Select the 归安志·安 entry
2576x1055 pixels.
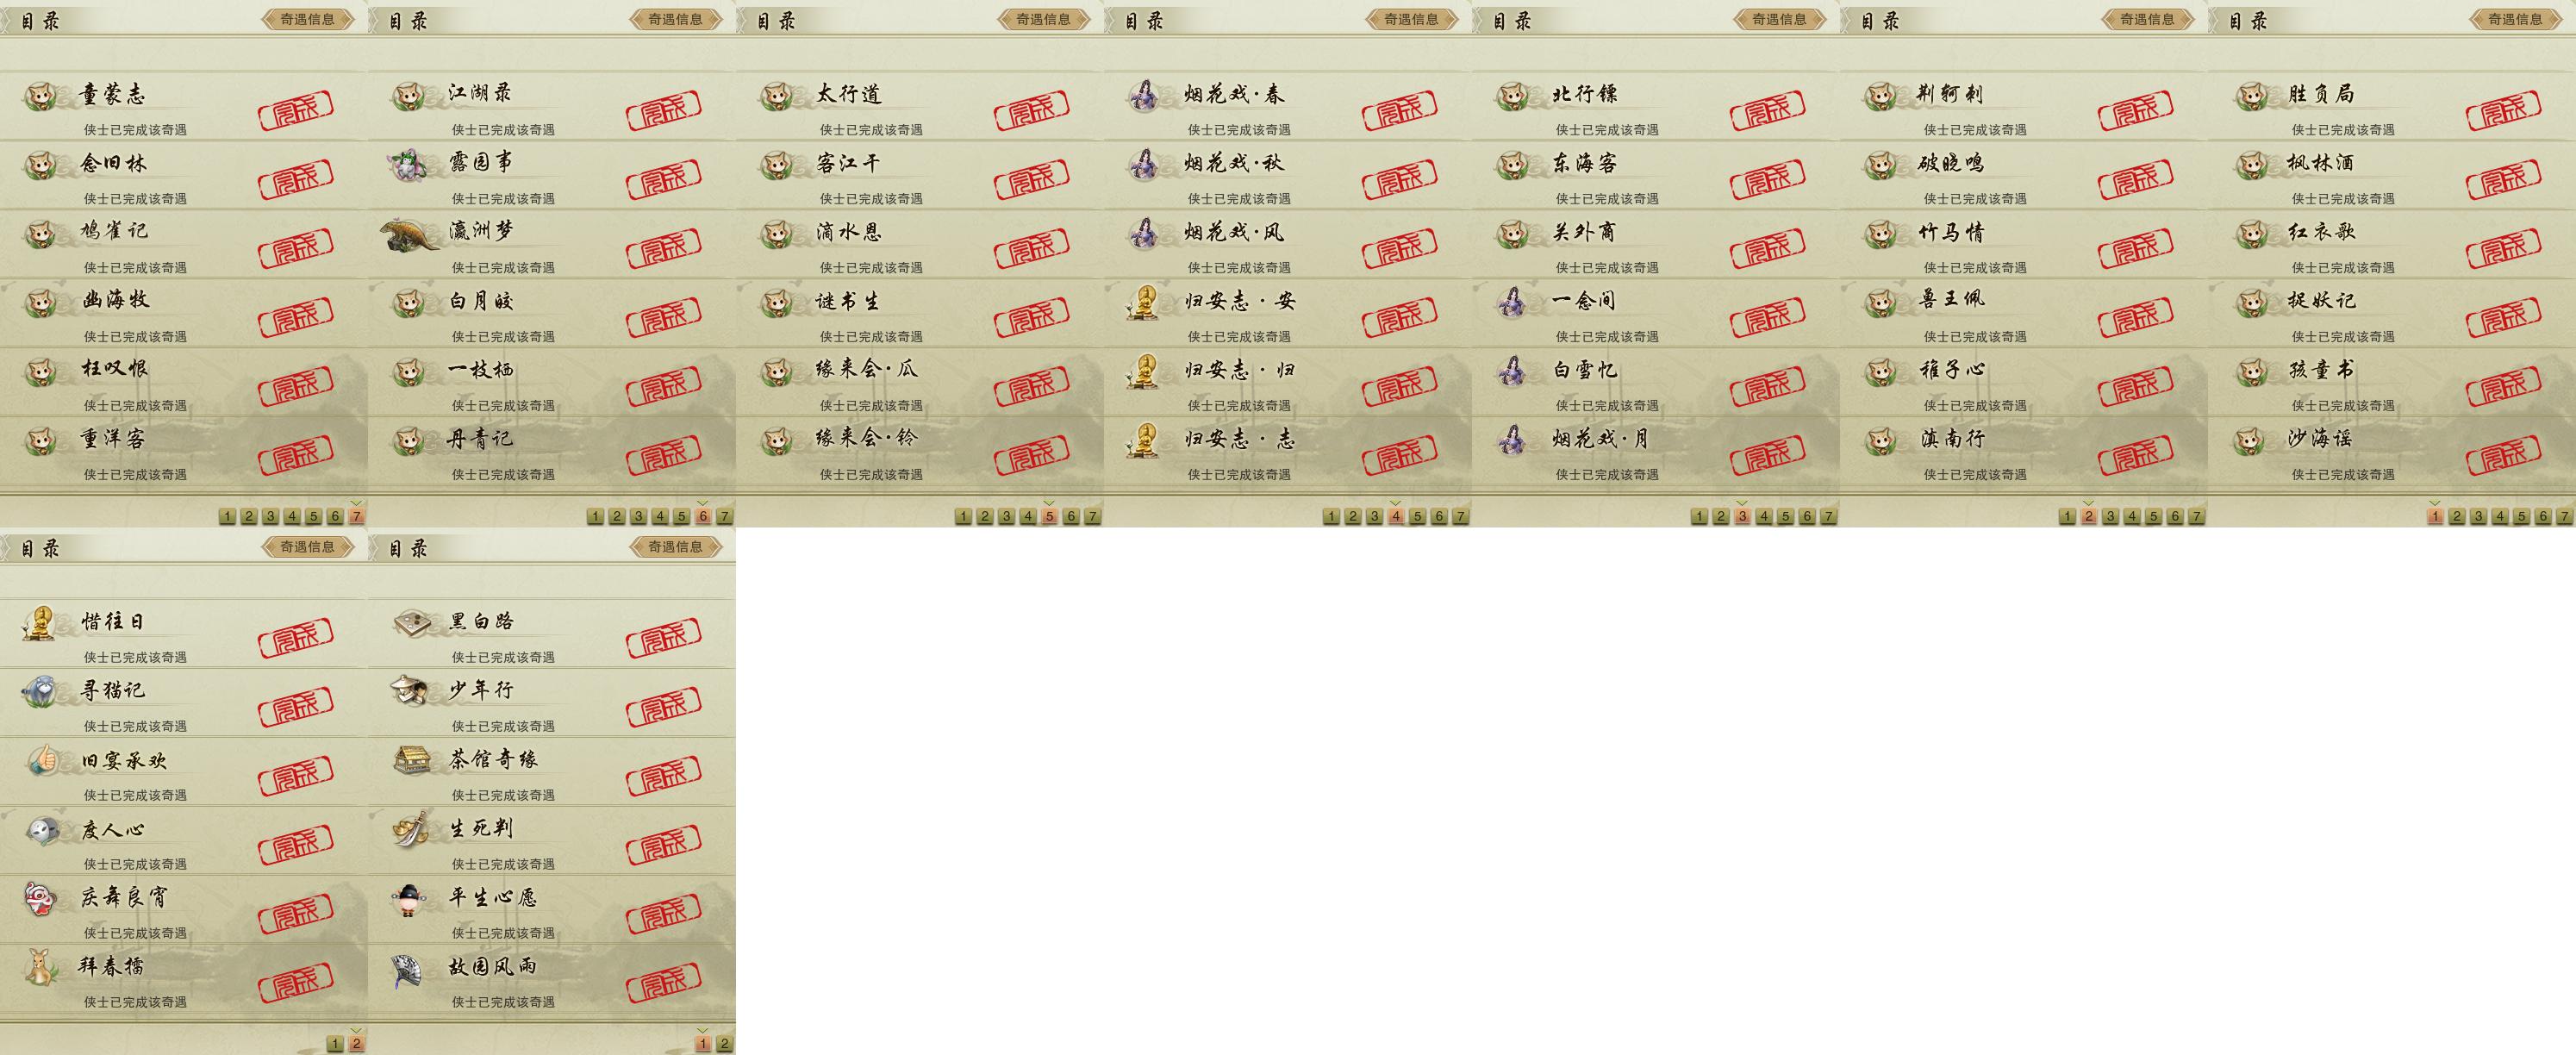coord(1288,313)
